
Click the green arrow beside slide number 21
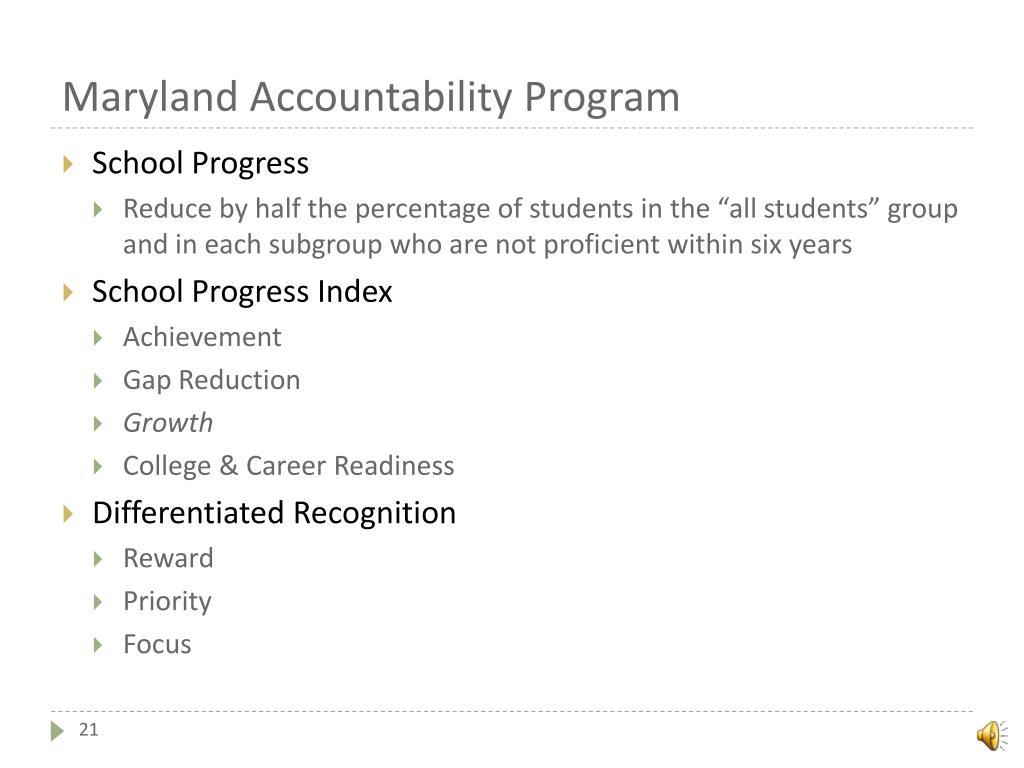(57, 730)
